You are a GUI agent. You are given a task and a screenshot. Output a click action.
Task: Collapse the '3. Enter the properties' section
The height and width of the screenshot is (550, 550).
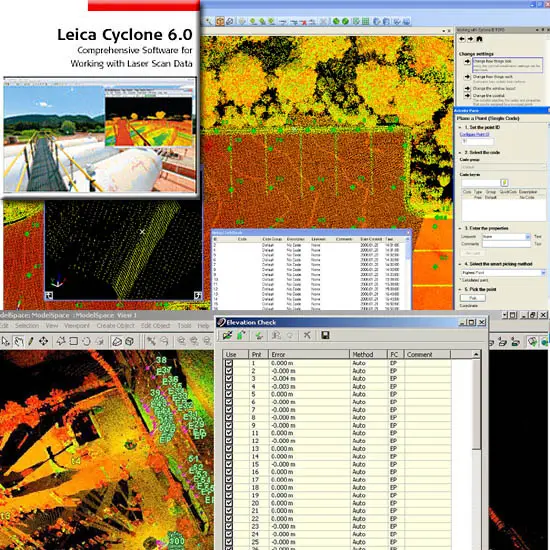coord(460,228)
